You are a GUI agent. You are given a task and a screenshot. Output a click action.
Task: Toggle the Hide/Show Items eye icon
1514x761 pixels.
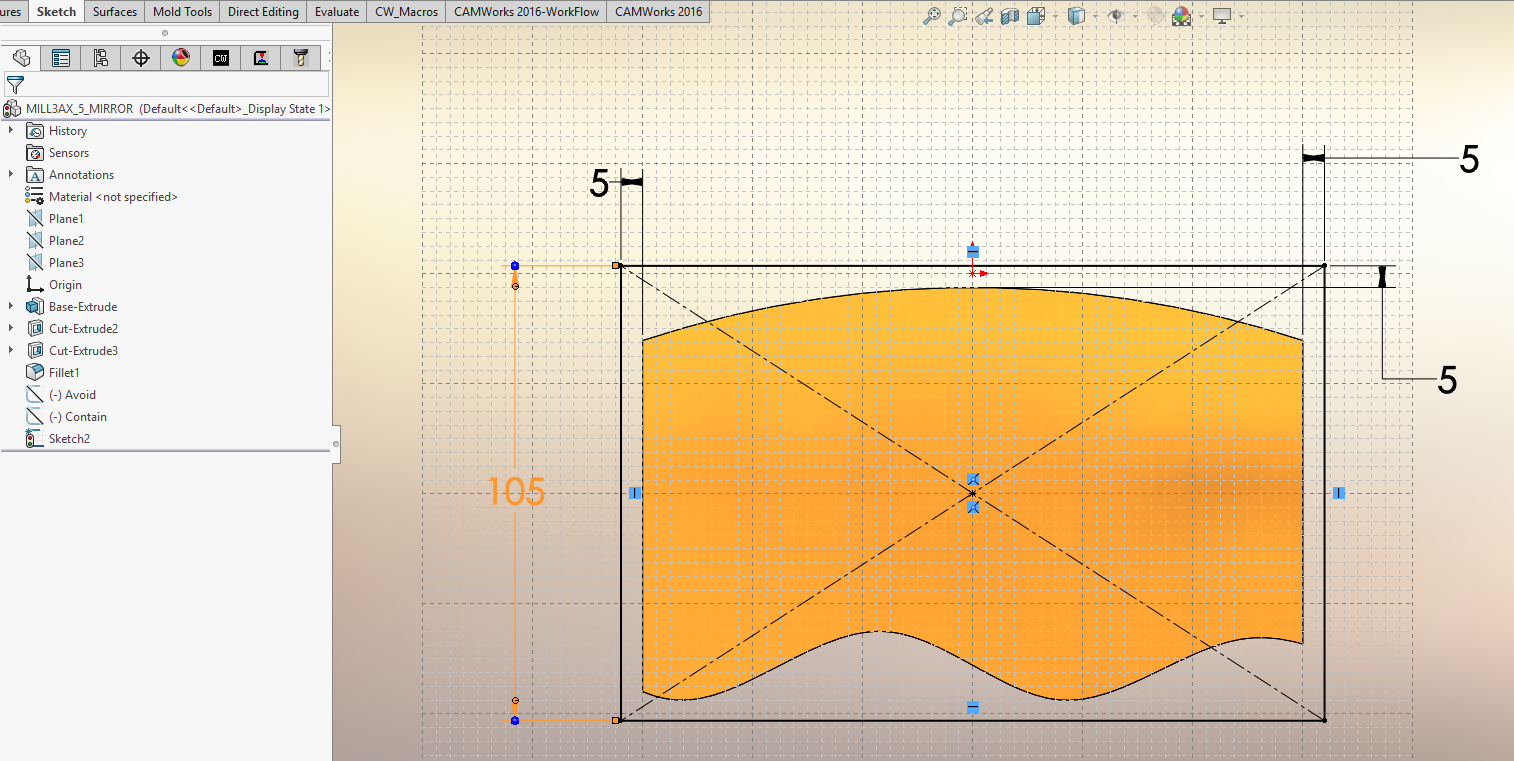pos(1115,16)
